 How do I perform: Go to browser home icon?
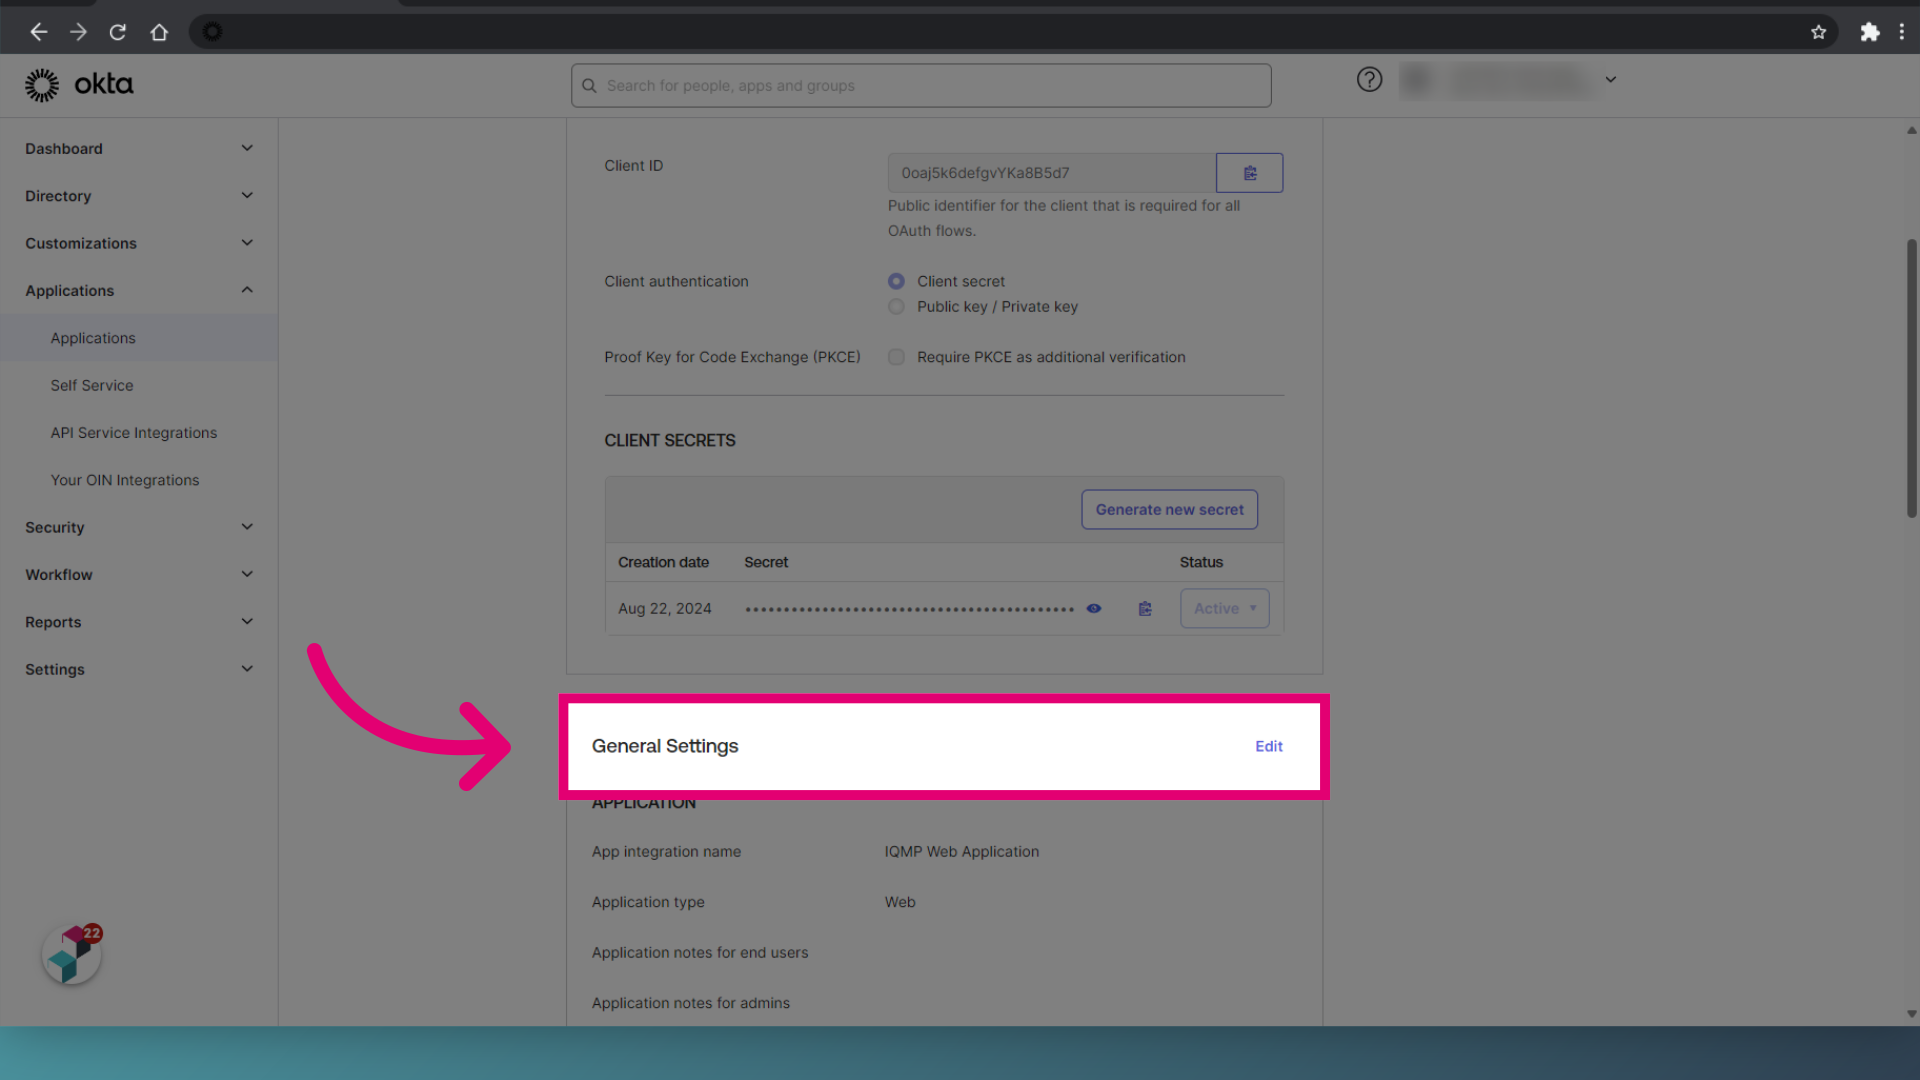[x=159, y=32]
